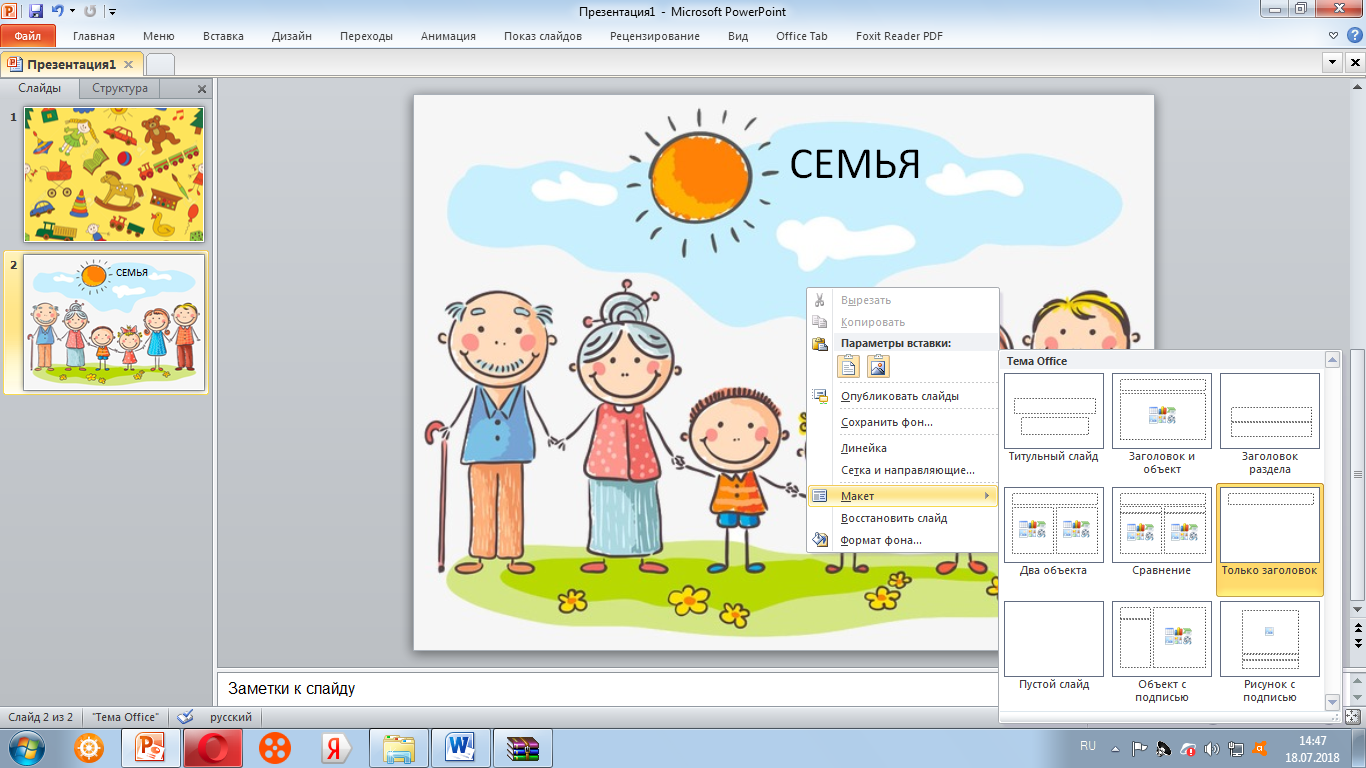Open the Customize Quick Access Toolbar dropdown
Image resolution: width=1366 pixels, height=768 pixels.
112,12
